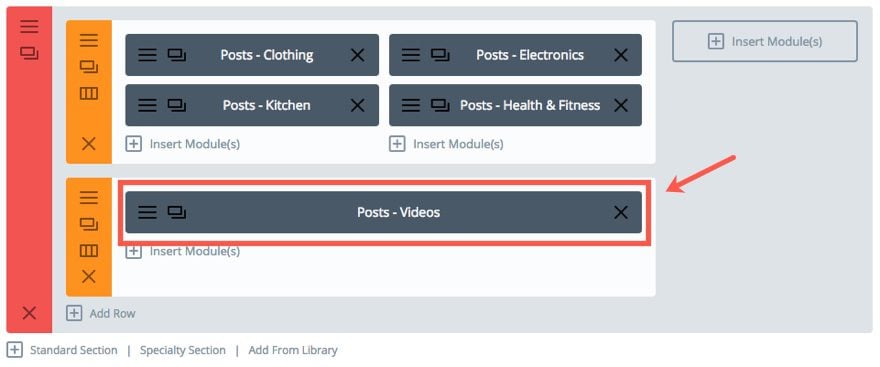Duplicate the Posts - Videos module

(x=177, y=212)
